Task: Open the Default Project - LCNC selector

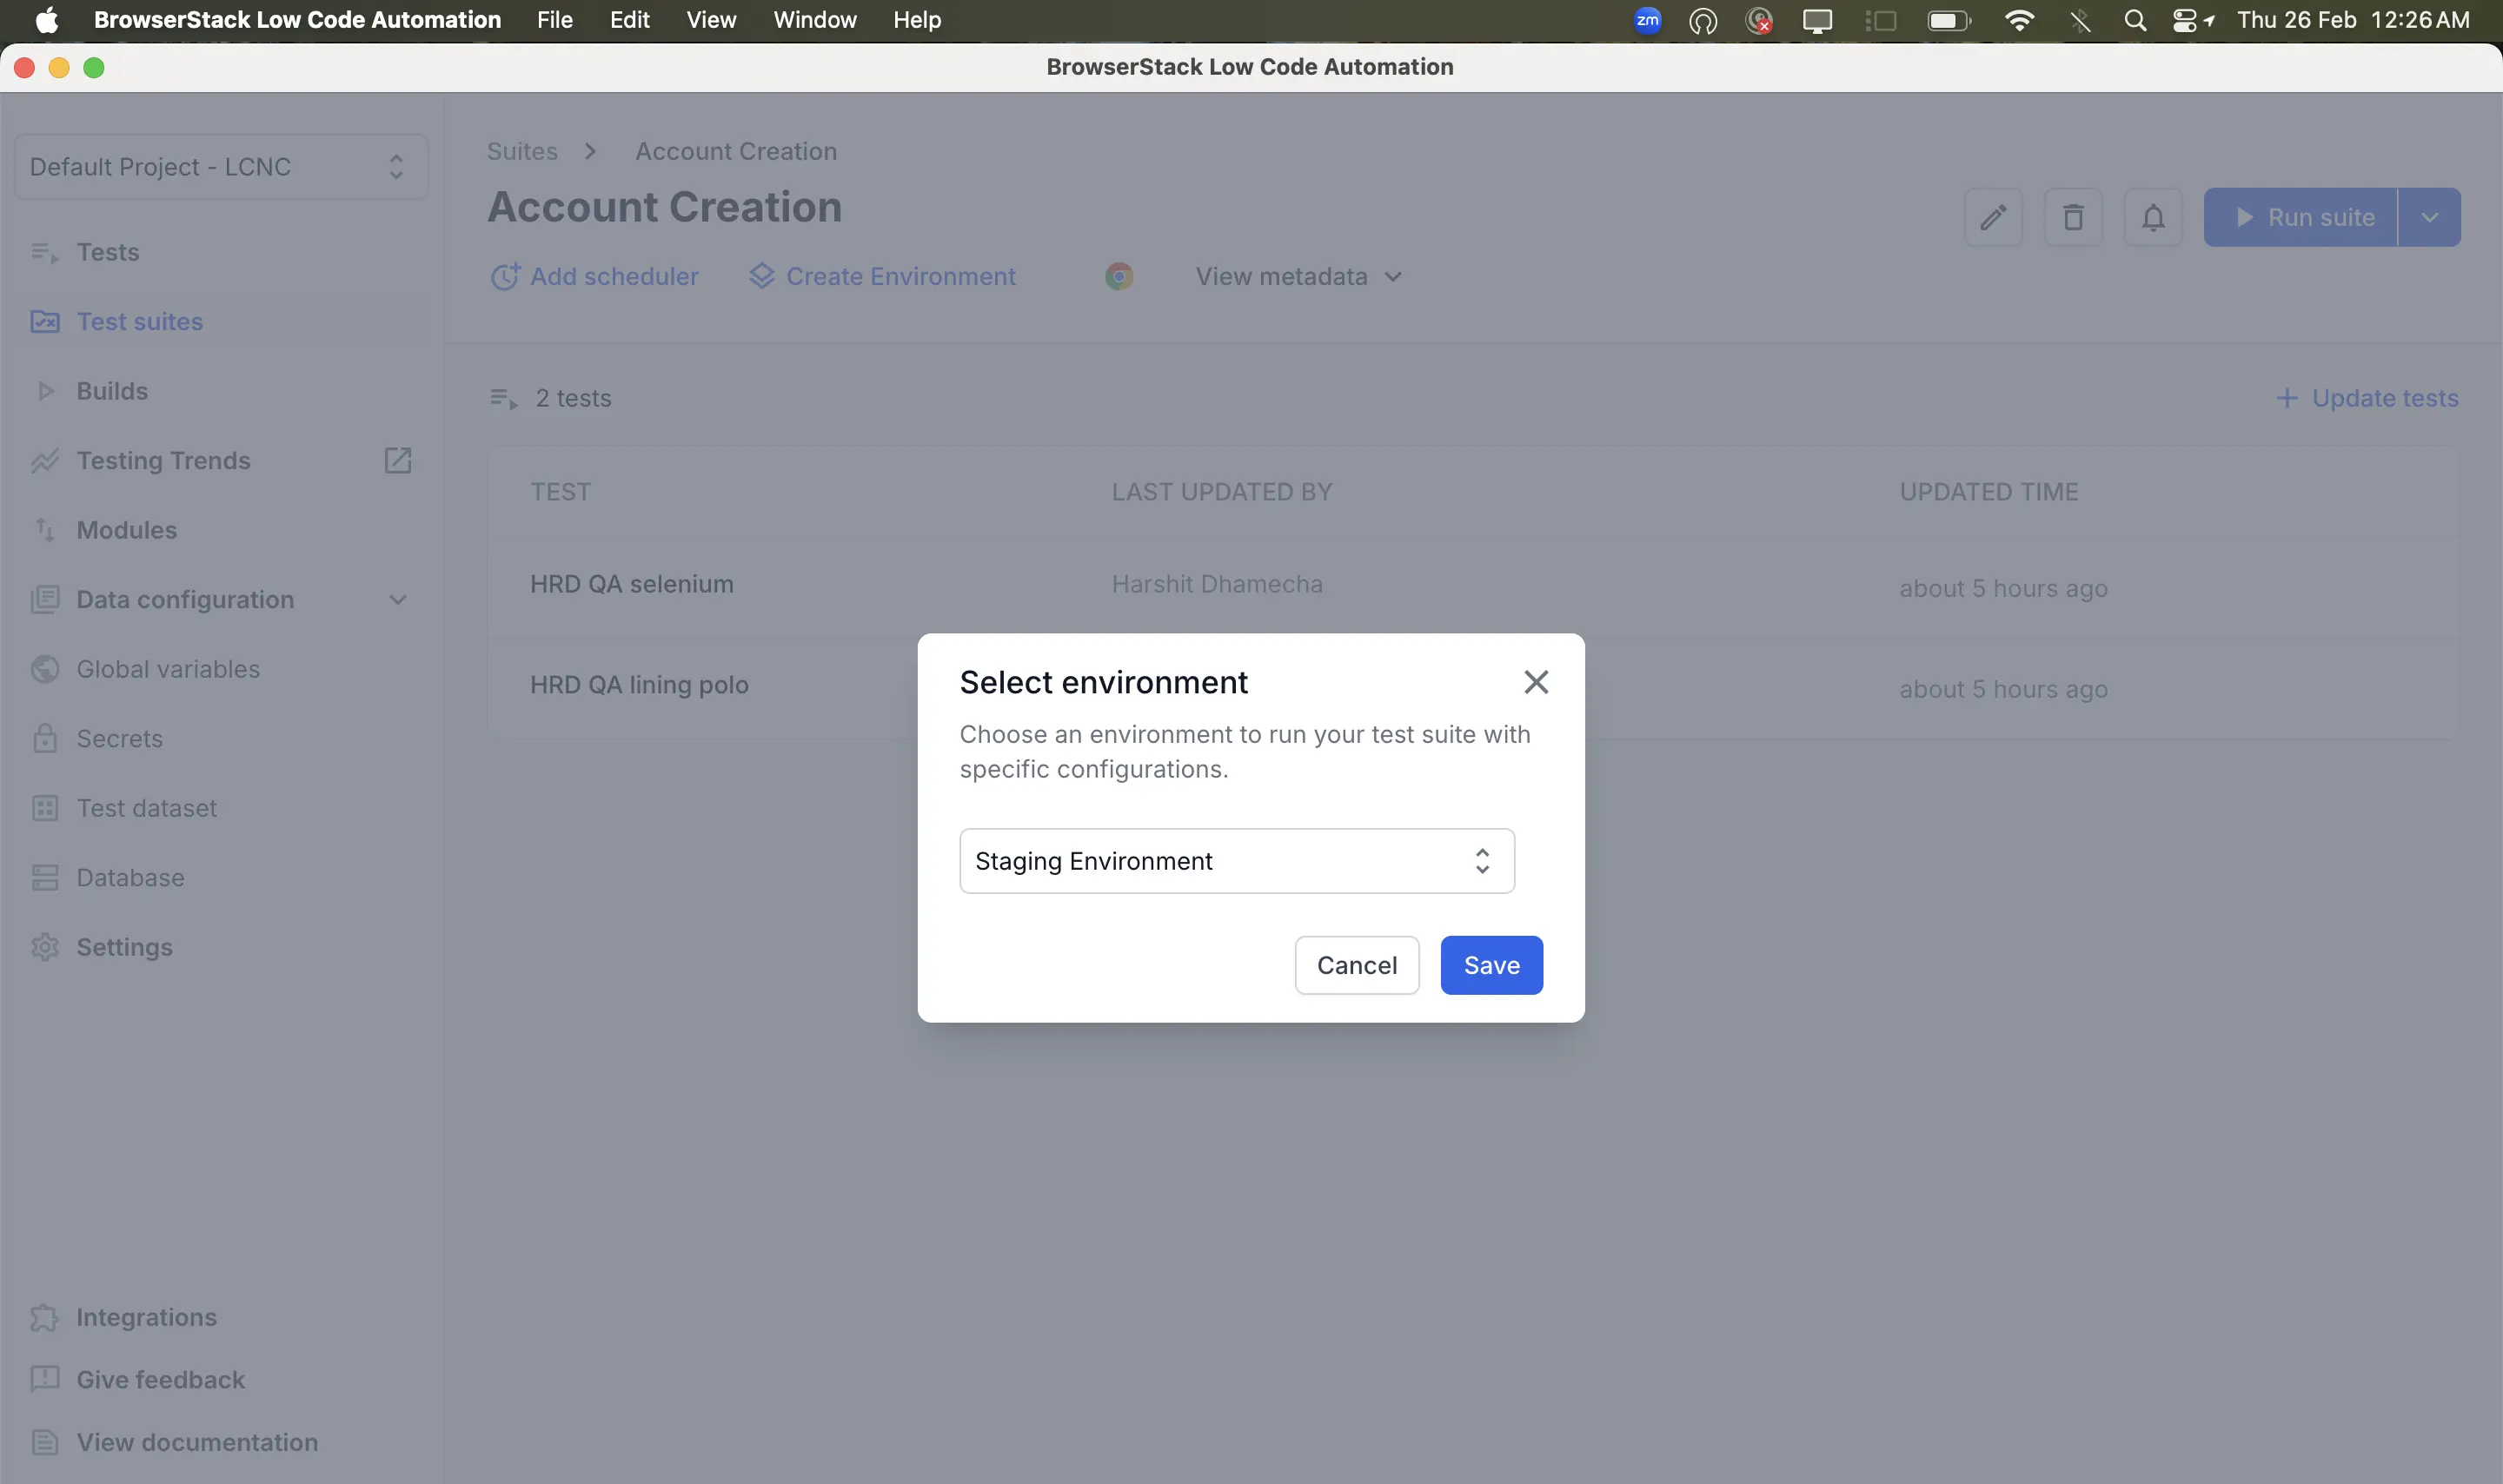Action: 220,167
